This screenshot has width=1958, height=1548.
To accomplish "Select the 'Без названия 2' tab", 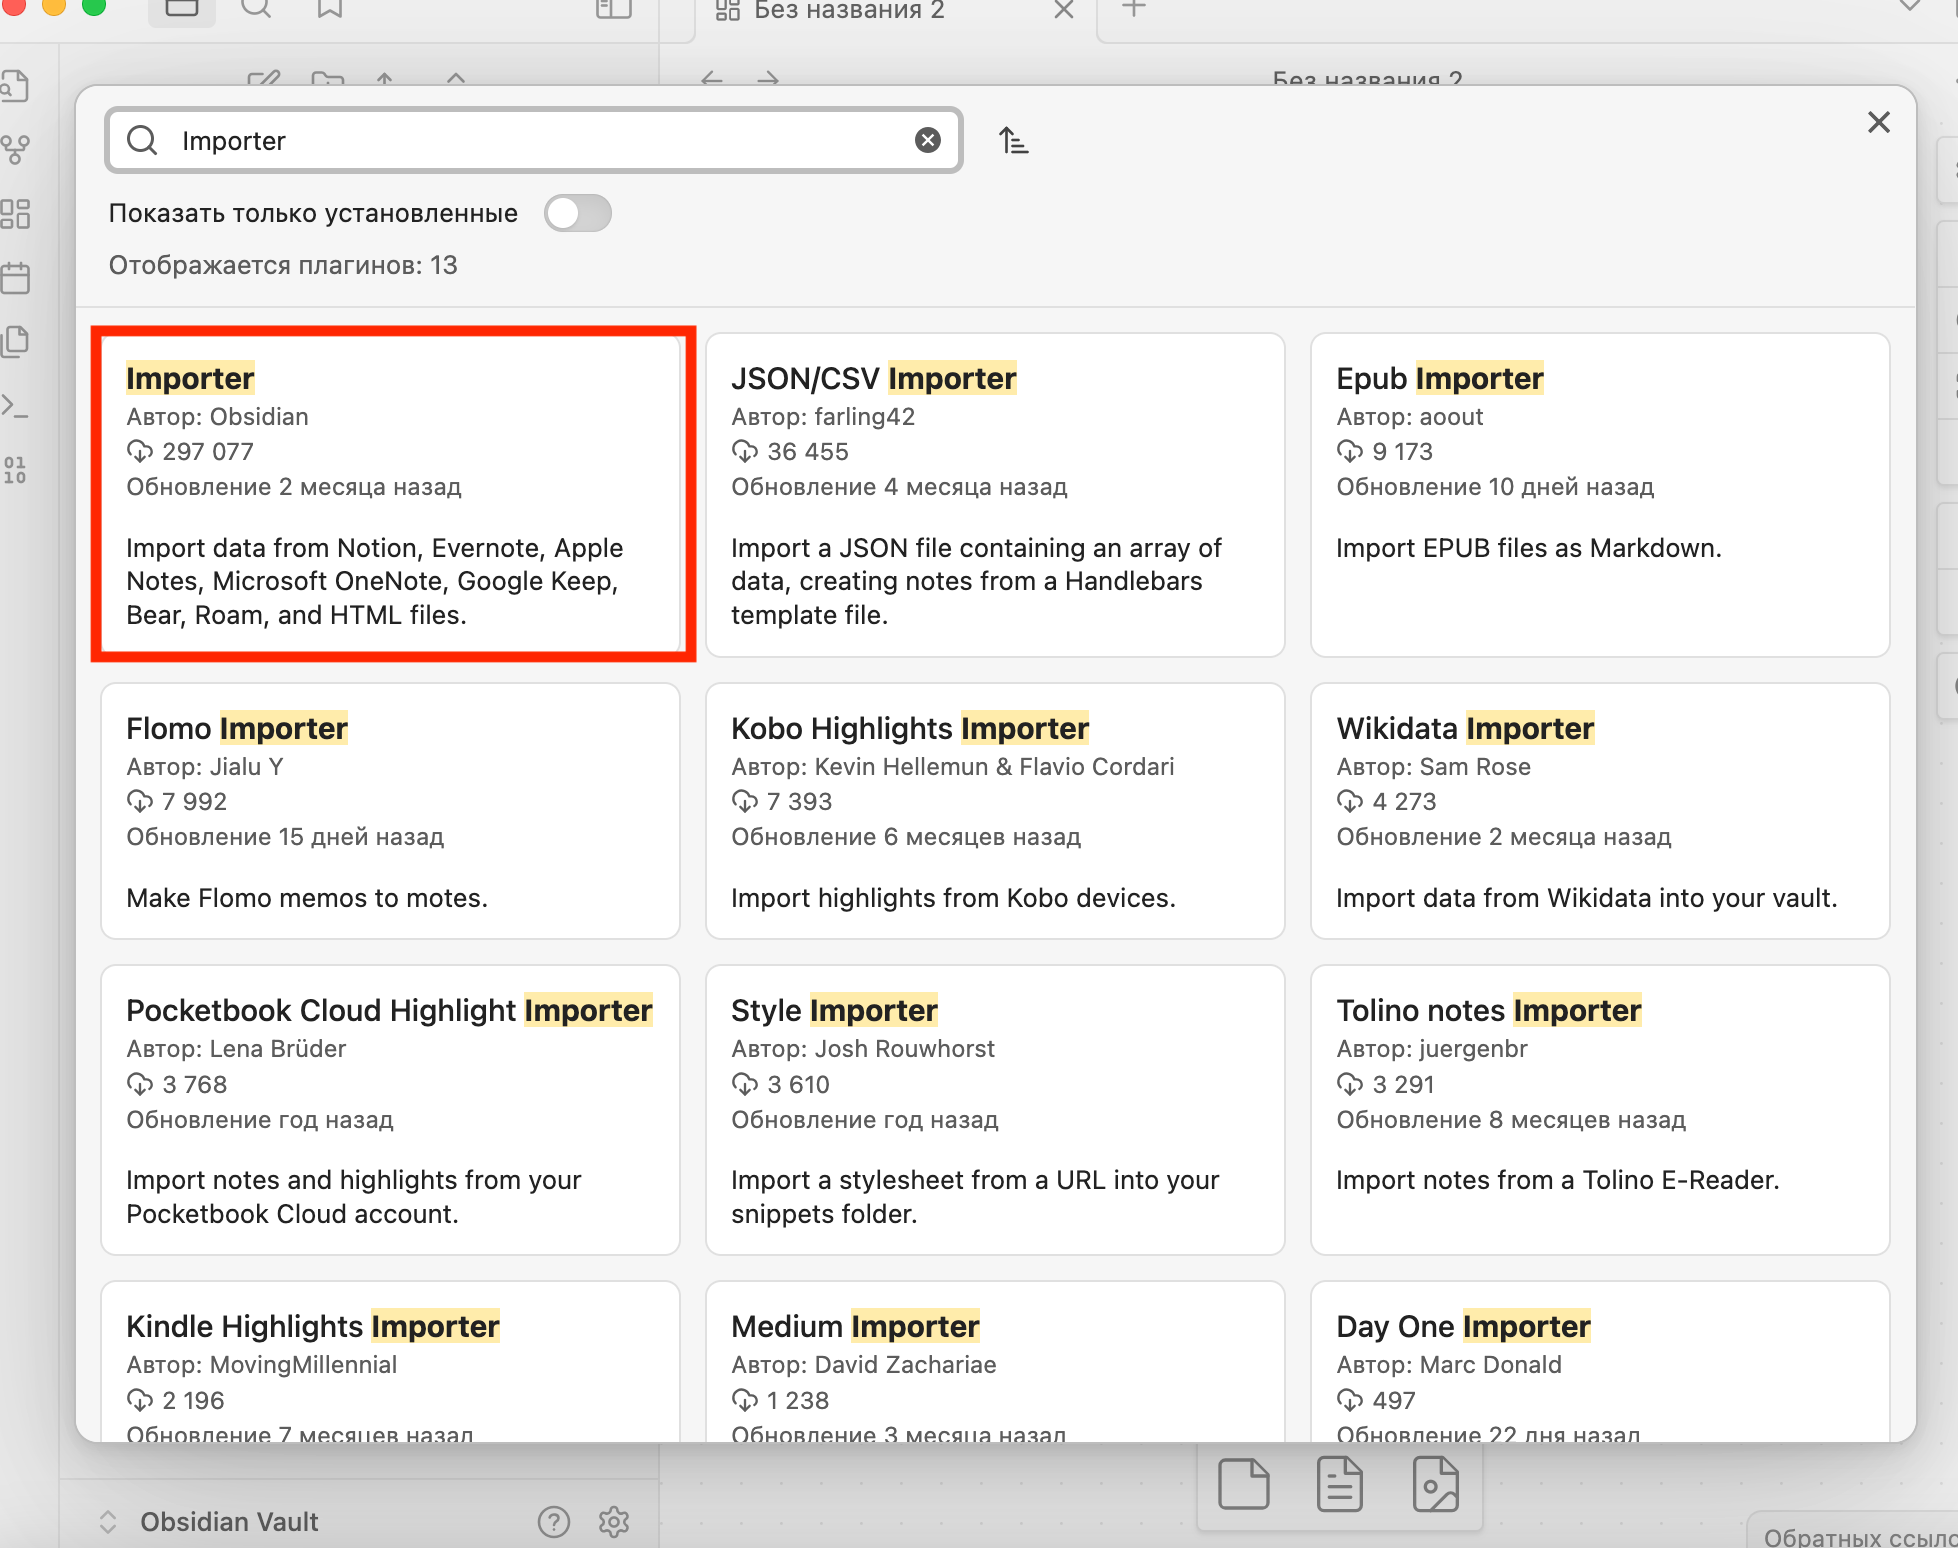I will click(848, 11).
